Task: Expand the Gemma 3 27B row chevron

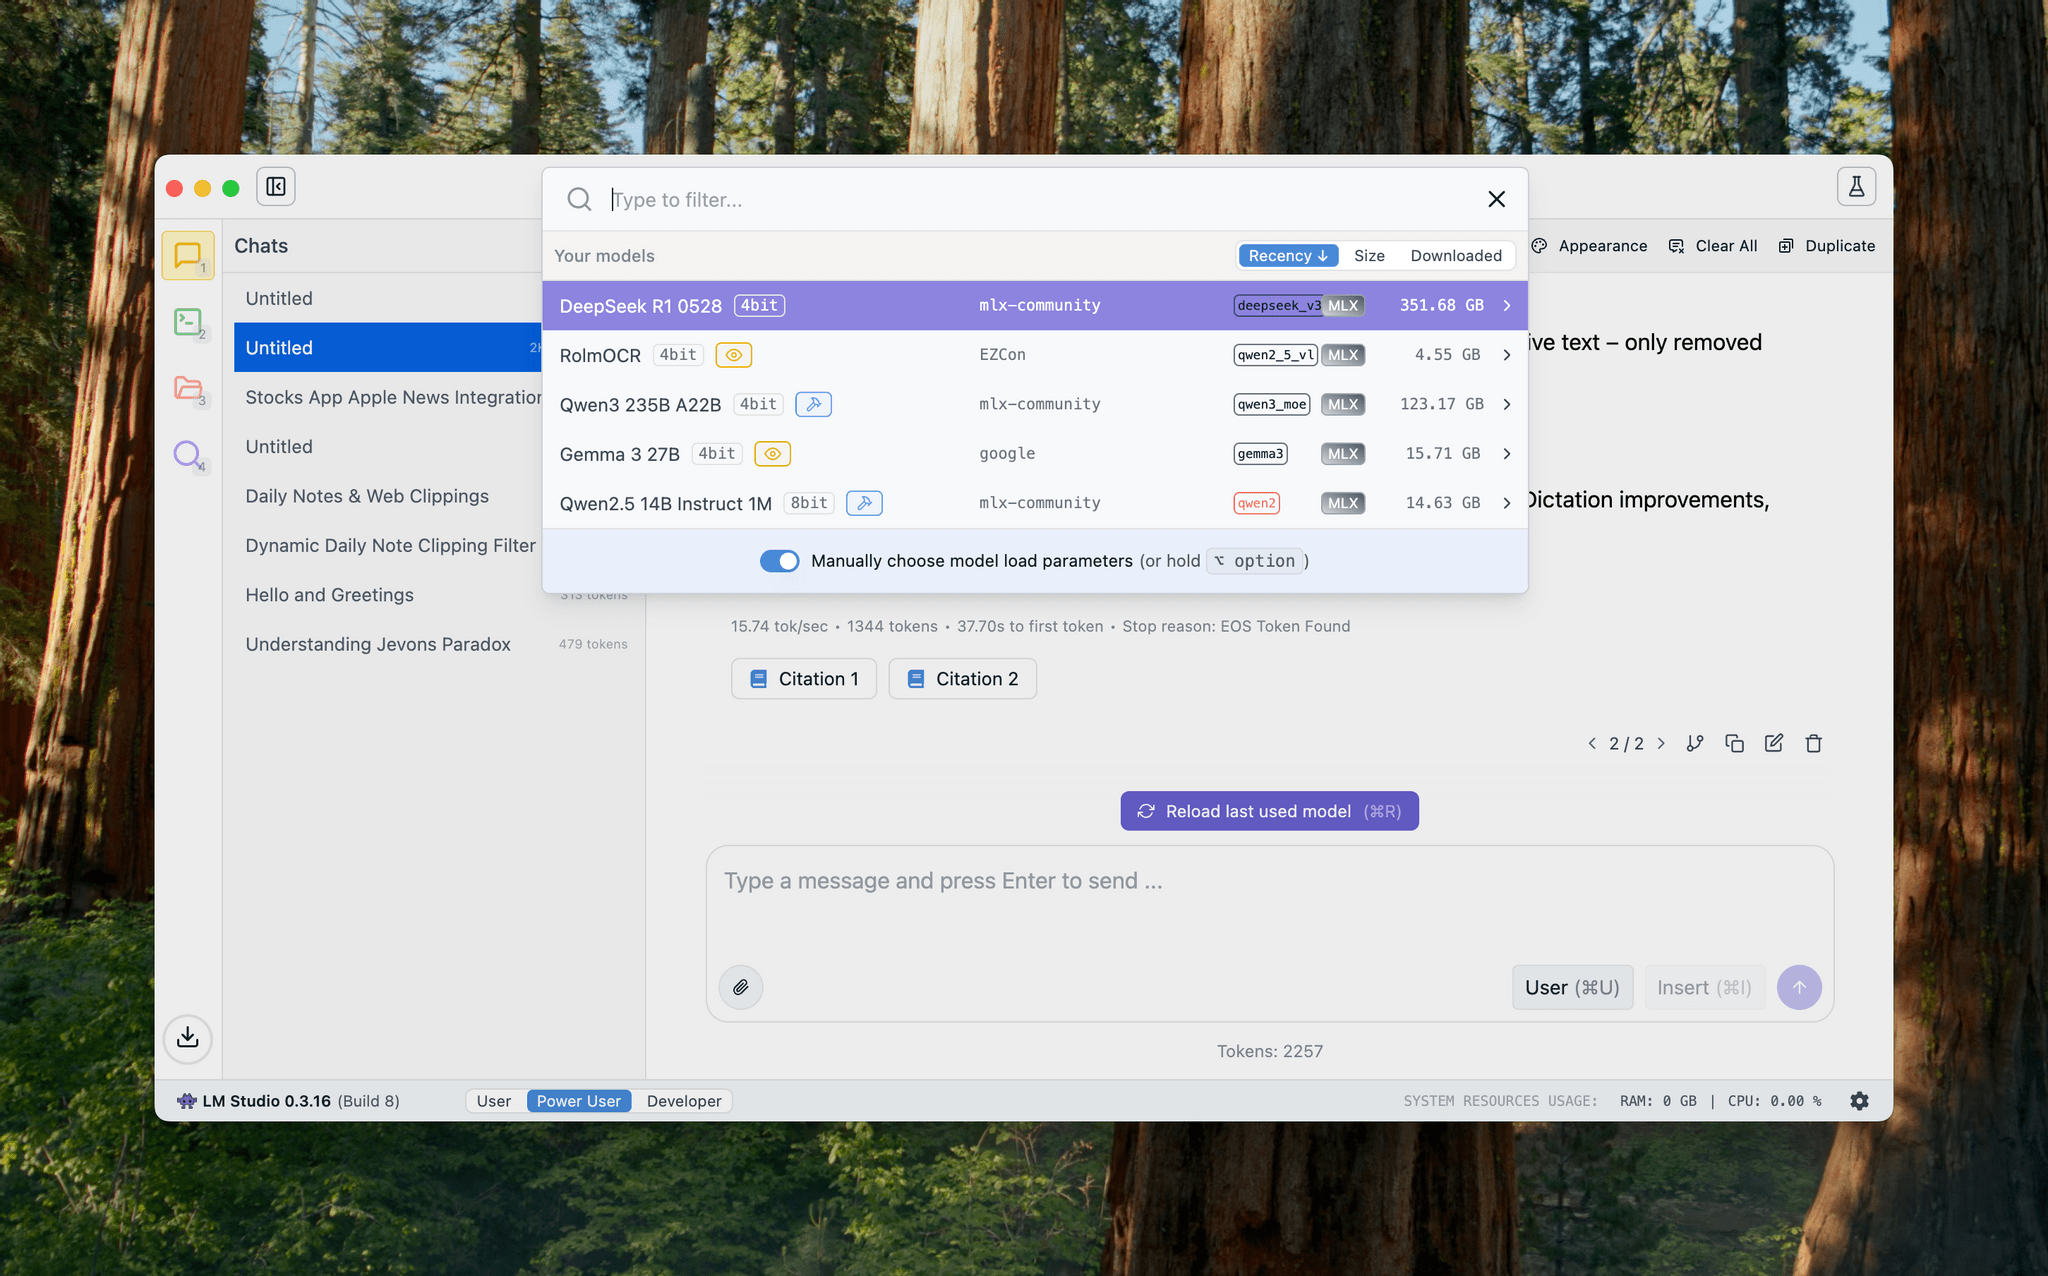Action: [1506, 454]
